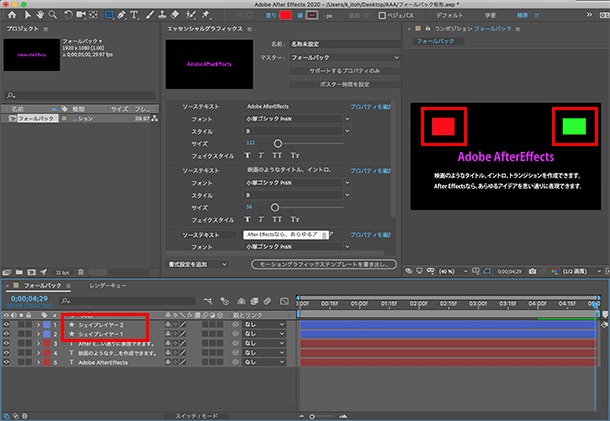Open the (1/2画質) resolution dropdown

(x=582, y=271)
